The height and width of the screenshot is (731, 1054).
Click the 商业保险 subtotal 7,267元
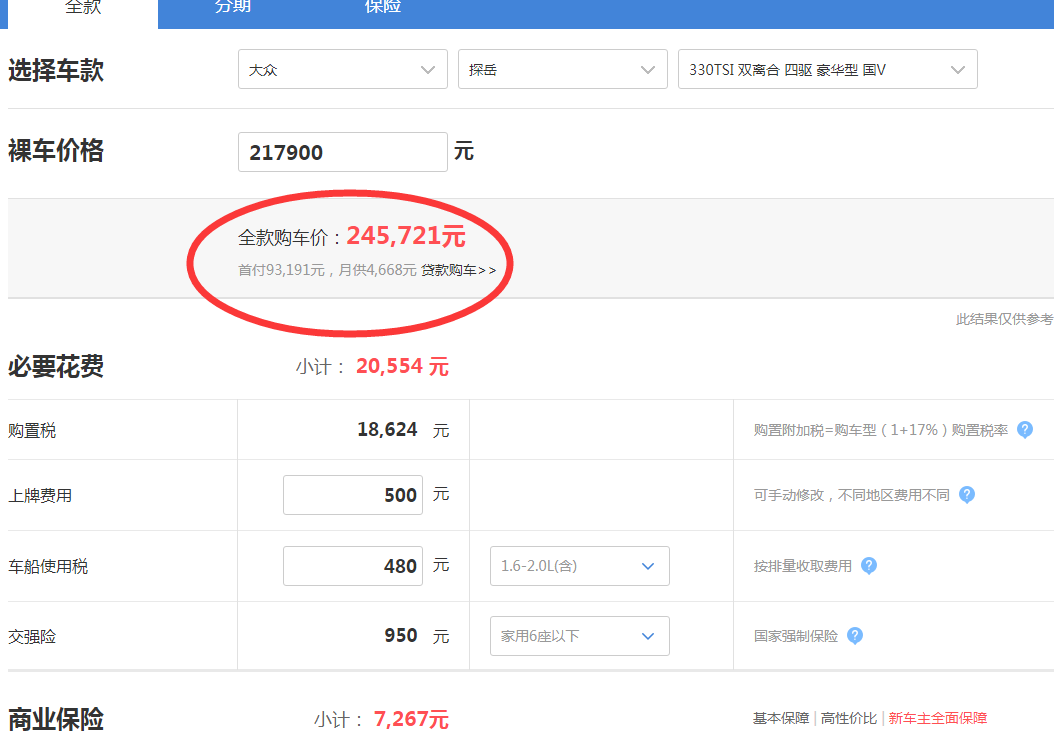point(411,720)
